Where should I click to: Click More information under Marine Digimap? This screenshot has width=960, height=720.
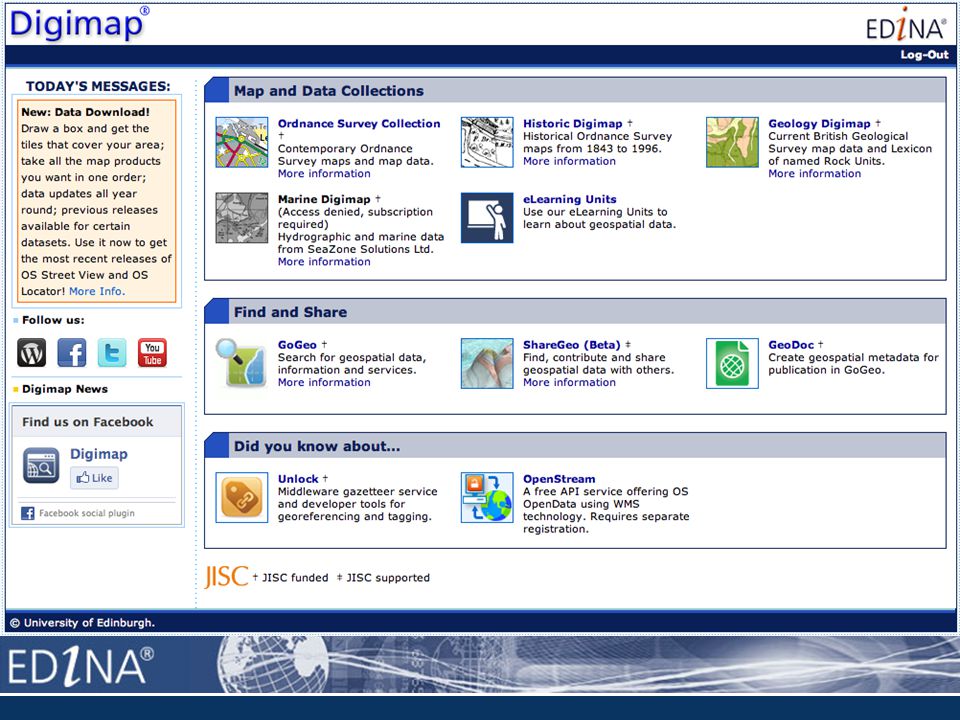coord(324,262)
